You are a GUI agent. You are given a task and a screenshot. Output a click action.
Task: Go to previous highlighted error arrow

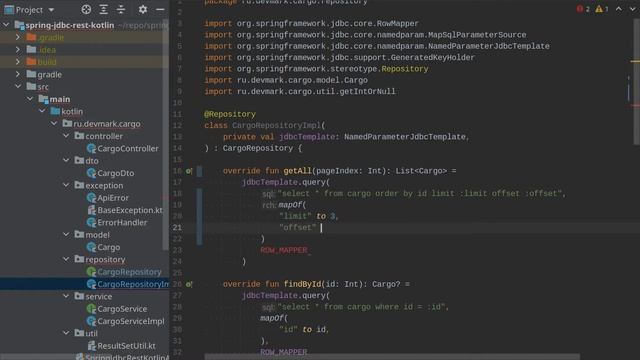(x=619, y=9)
